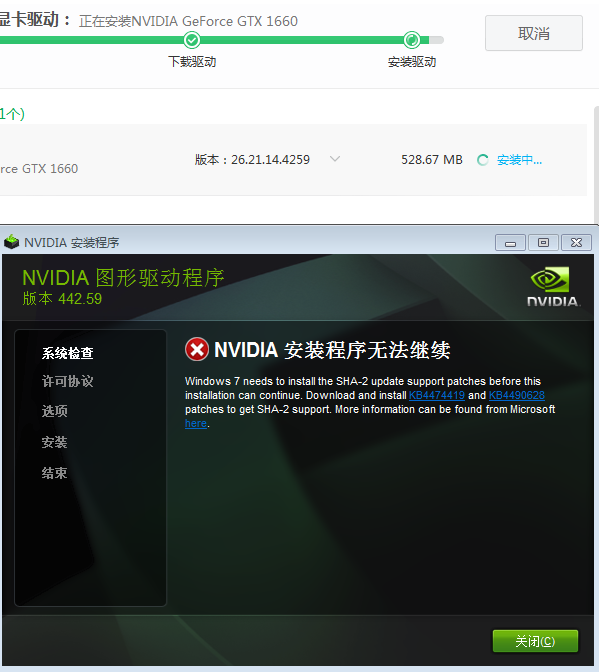This screenshot has height=672, width=599.
Task: Click the NVIDIA 安装程序无法继续 heading
Action: 332,350
